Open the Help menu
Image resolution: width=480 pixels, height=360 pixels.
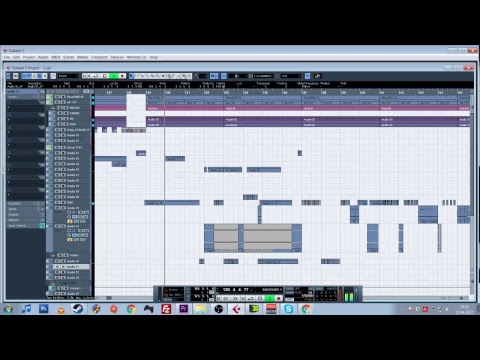click(x=154, y=57)
